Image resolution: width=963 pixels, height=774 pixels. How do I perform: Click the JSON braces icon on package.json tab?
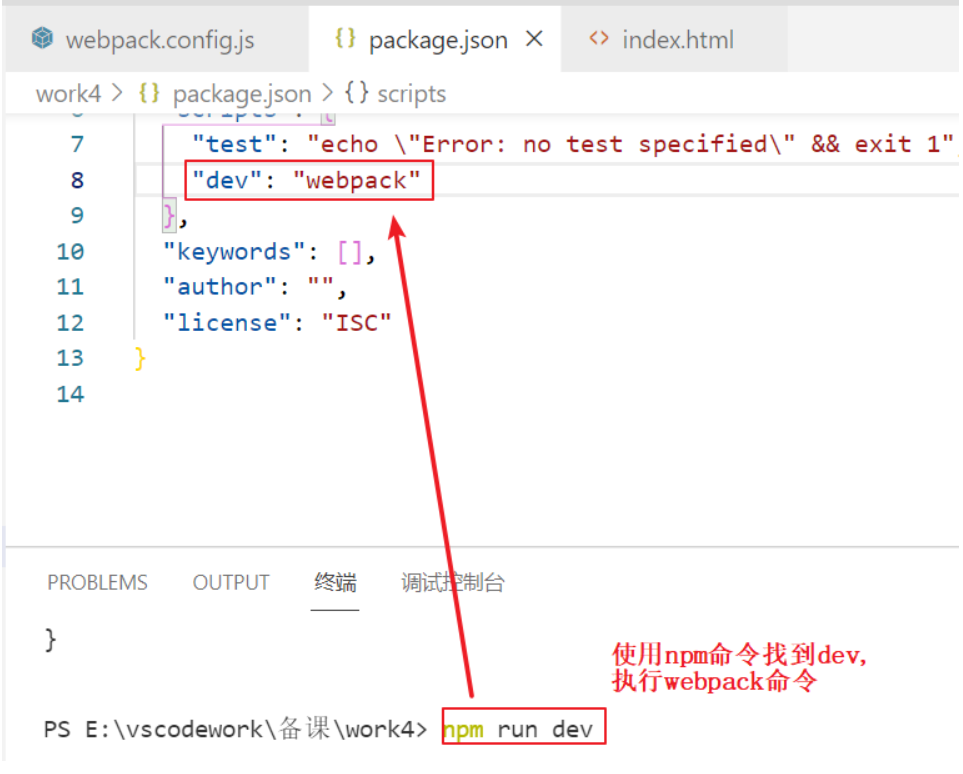pos(345,38)
